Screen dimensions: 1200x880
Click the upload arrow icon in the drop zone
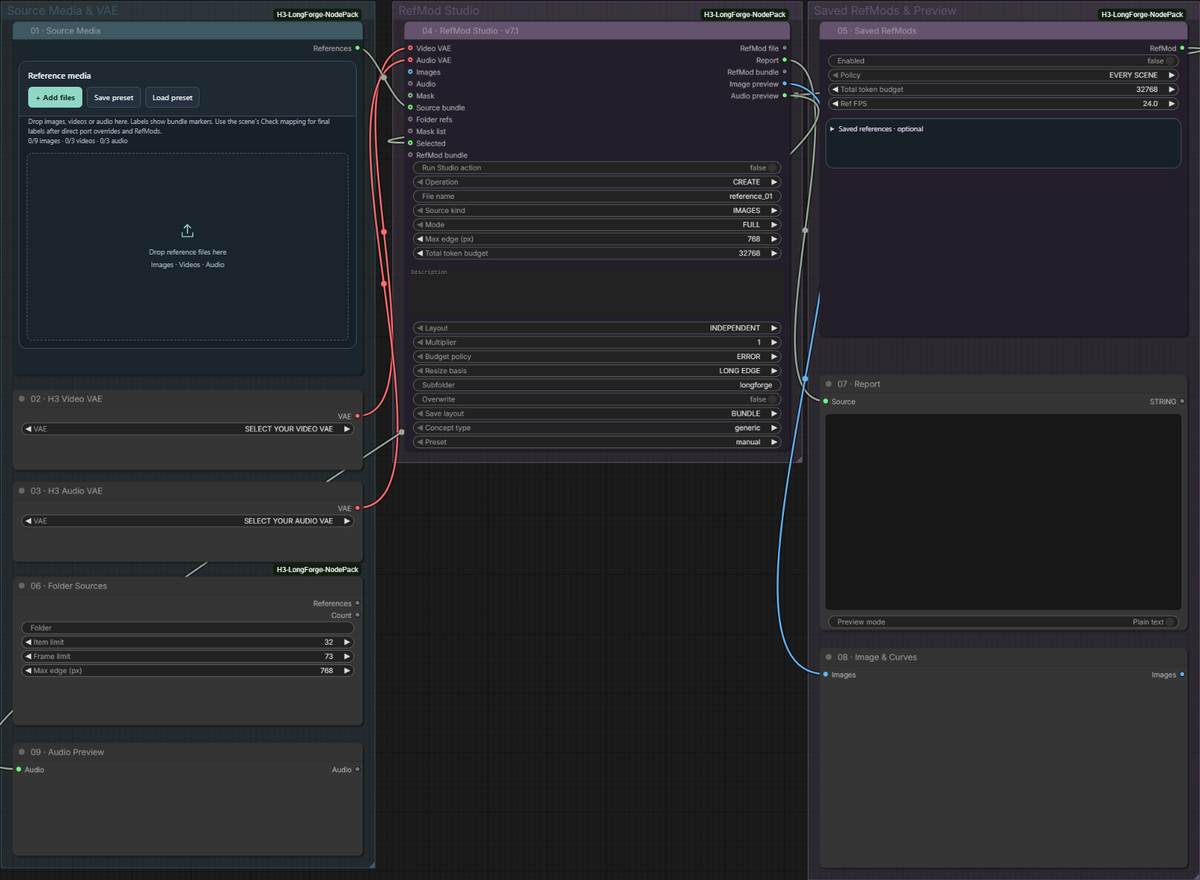pos(187,231)
